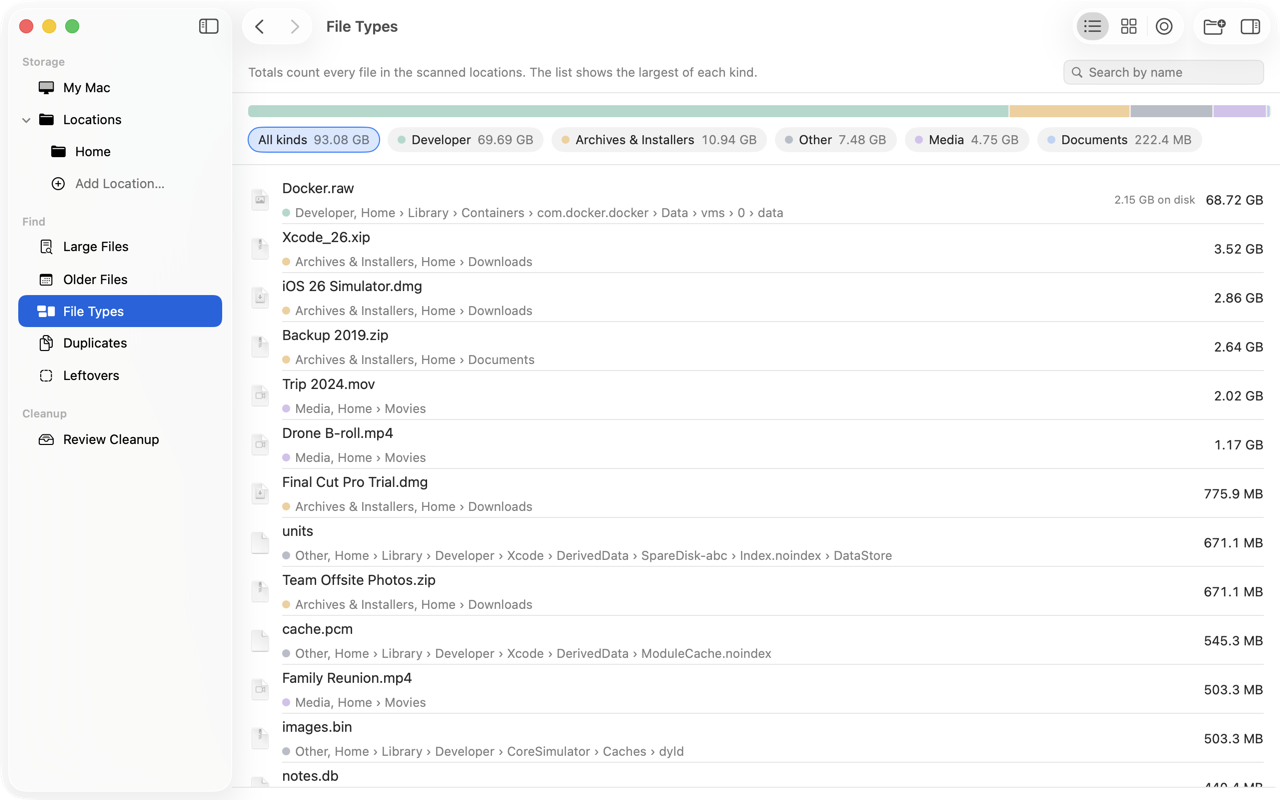Screen dimensions: 1280x800
Task: Switch to ring chart view
Action: pos(1164,27)
